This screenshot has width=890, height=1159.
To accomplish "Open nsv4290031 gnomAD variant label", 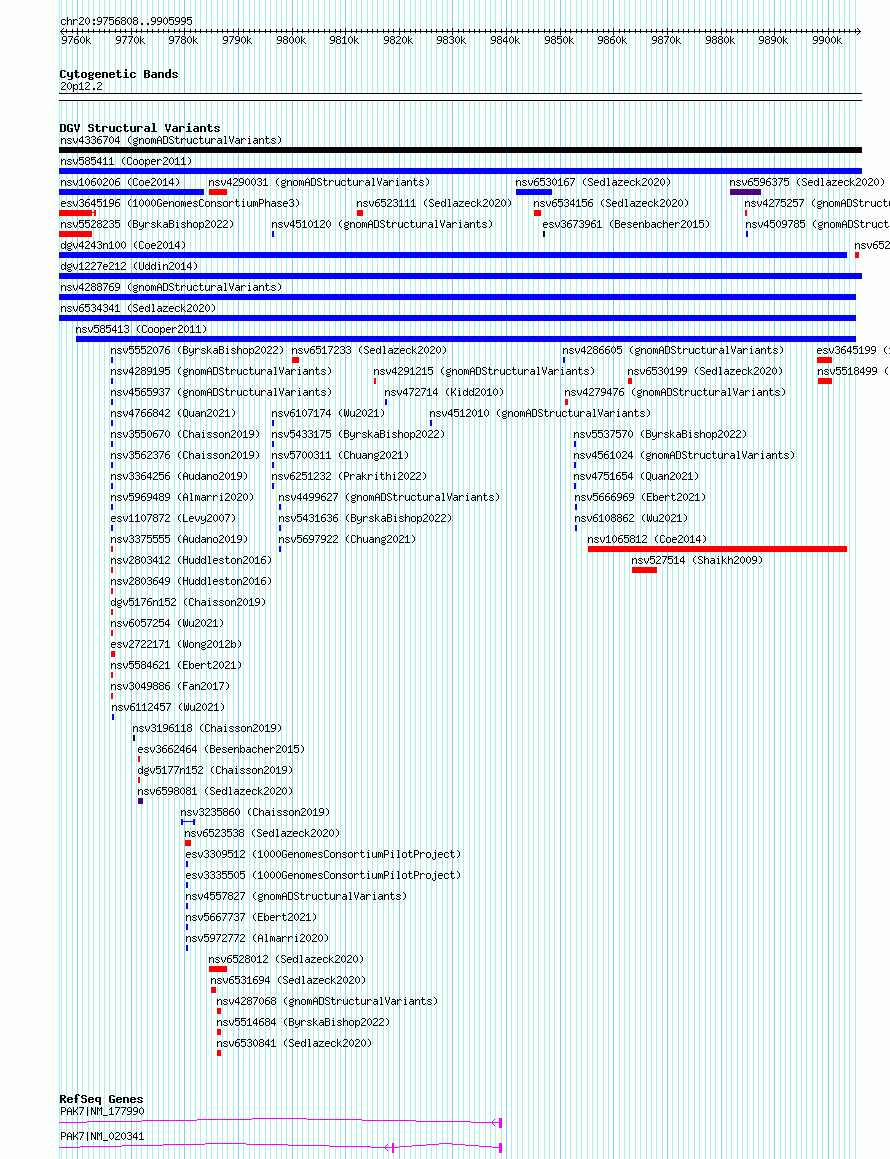I will pos(319,182).
